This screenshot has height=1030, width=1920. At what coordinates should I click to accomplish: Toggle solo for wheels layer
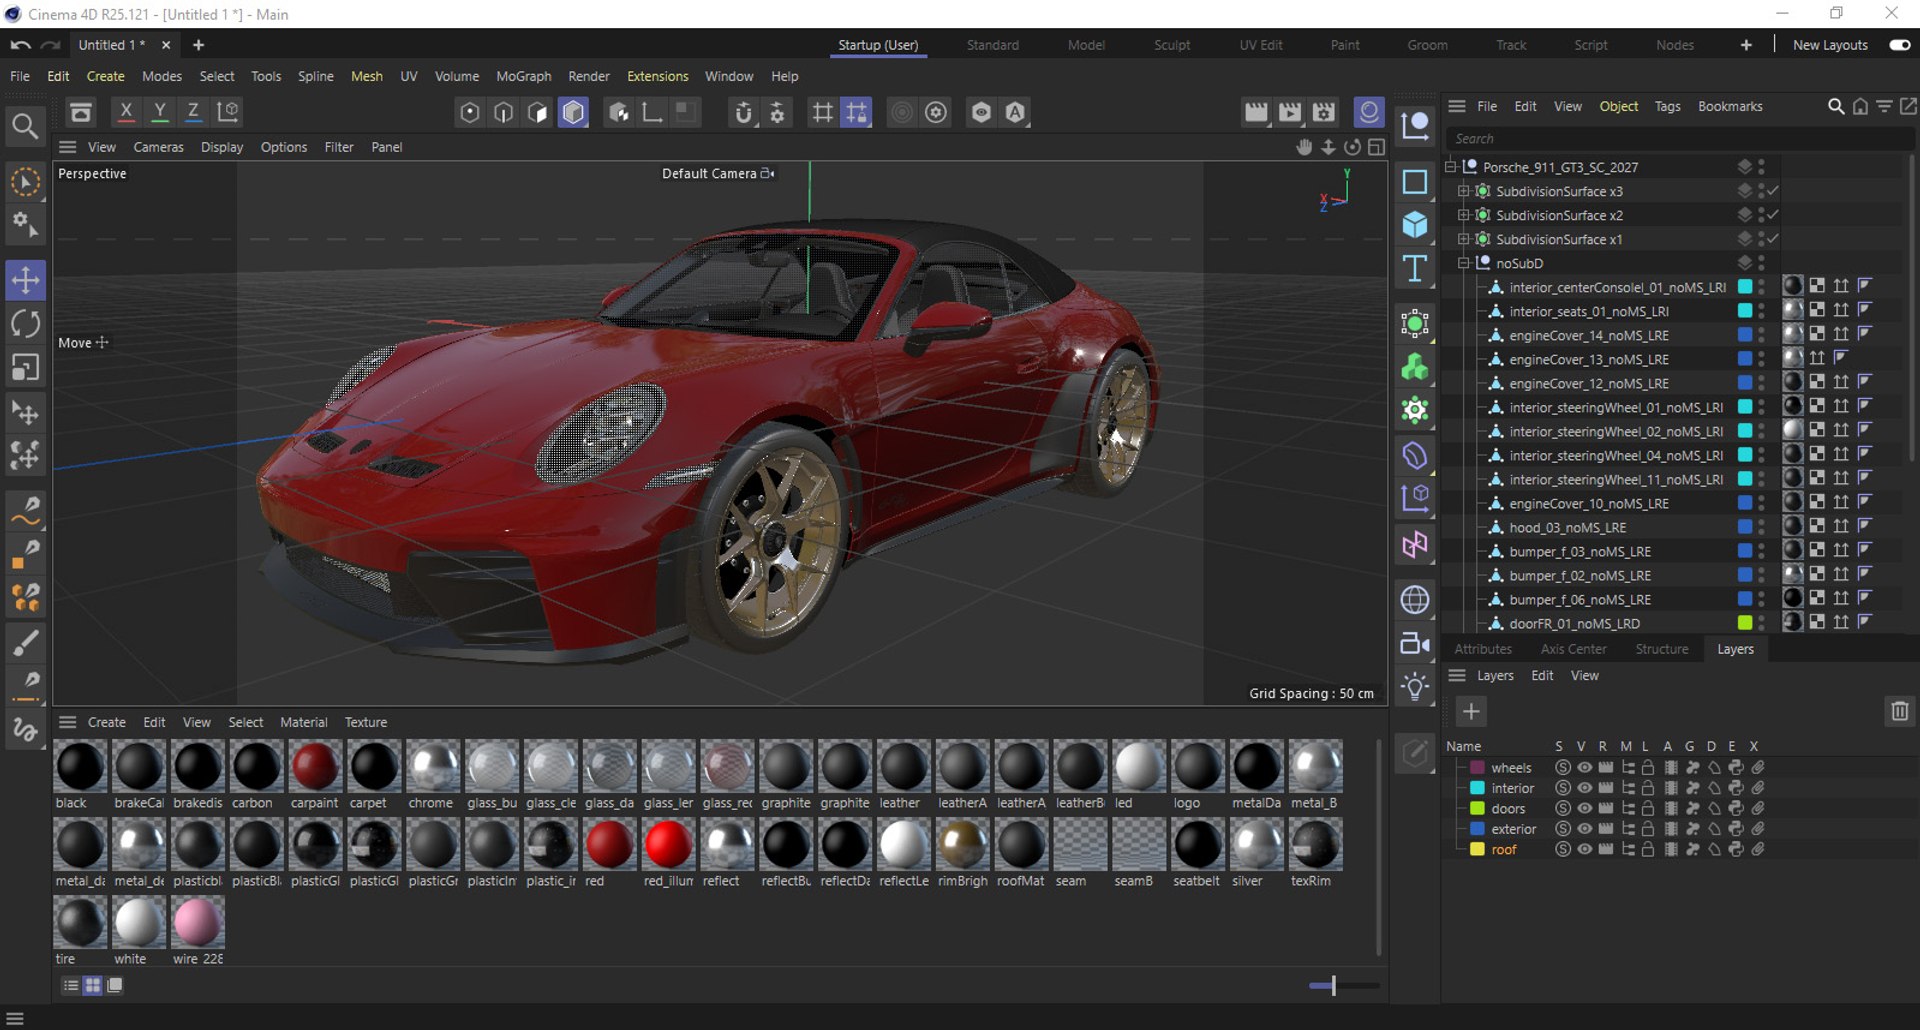click(1562, 768)
